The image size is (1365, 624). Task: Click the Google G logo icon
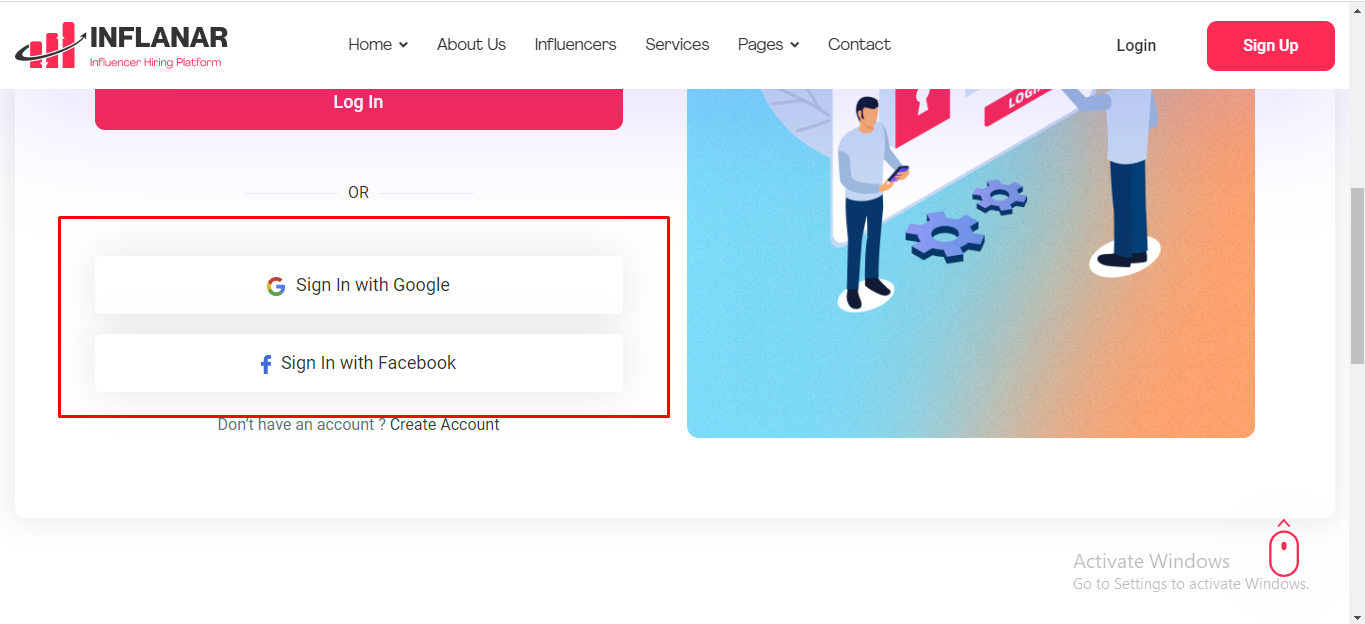point(276,286)
